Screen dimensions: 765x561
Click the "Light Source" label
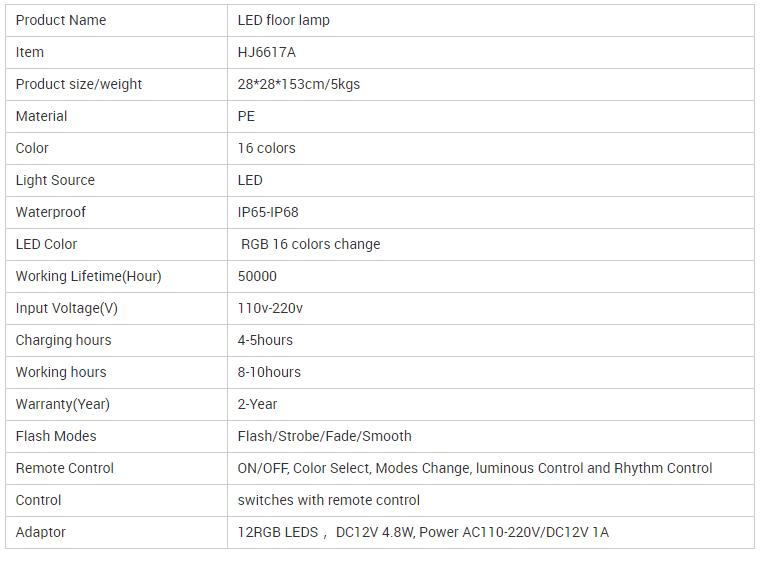click(55, 180)
